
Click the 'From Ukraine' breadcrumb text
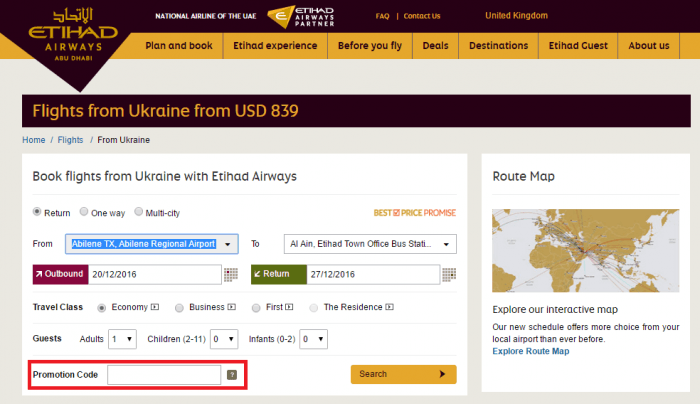pyautogui.click(x=124, y=140)
